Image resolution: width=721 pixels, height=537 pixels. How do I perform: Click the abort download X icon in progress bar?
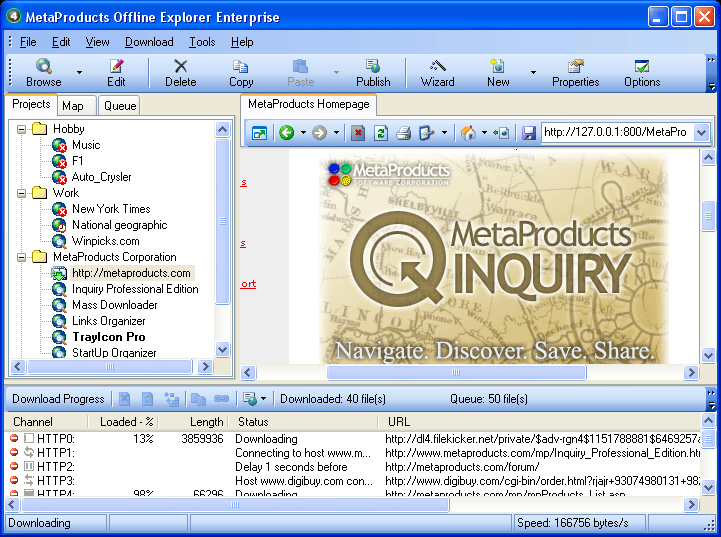[124, 399]
